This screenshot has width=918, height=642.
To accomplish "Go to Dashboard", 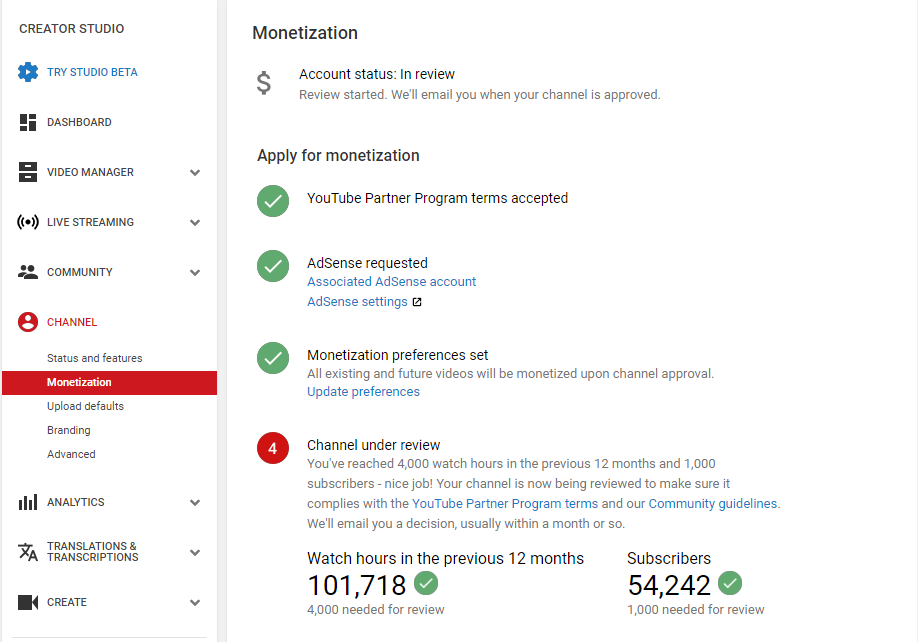I will point(79,122).
